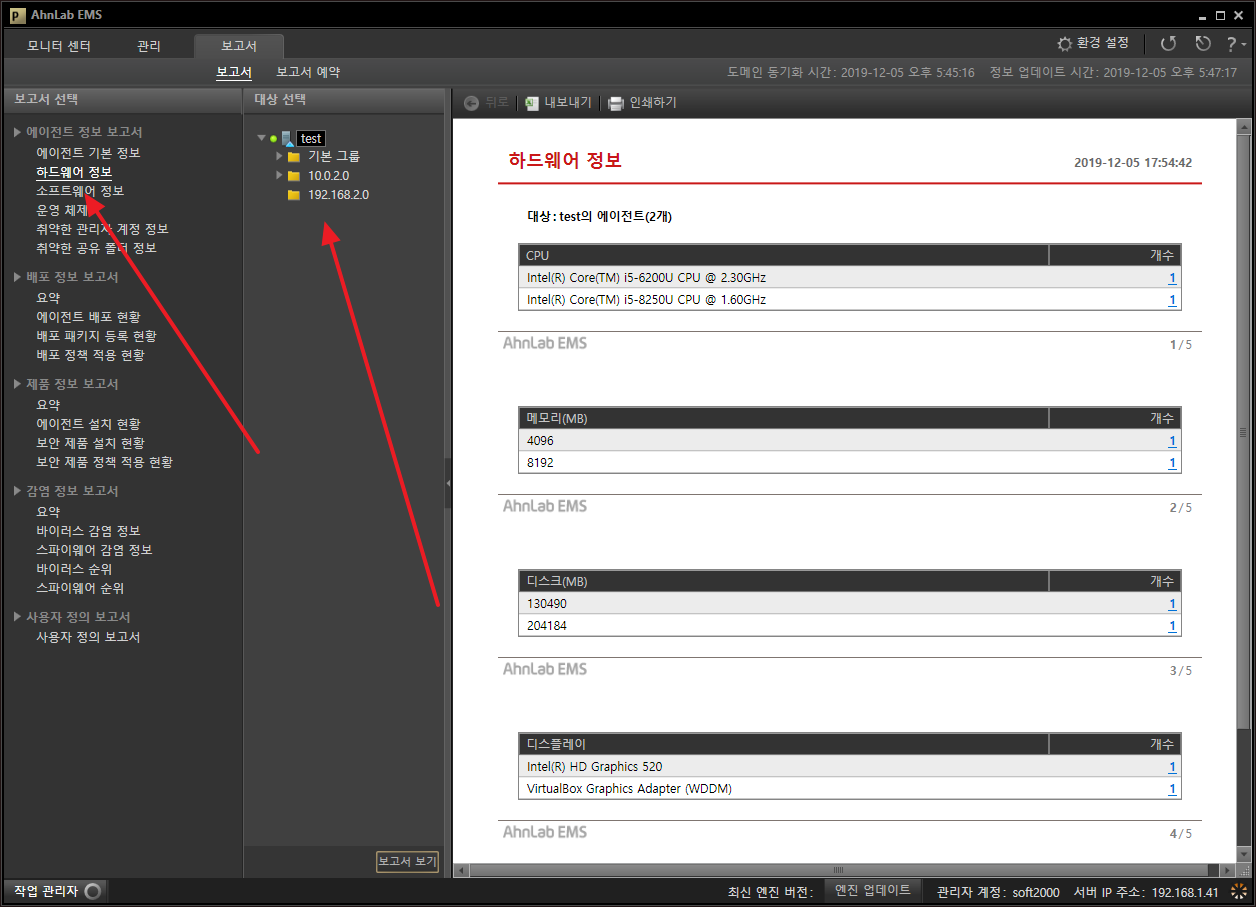This screenshot has width=1256, height=907.
Task: Click the status bar loading indicator icon
Action: point(1239,891)
